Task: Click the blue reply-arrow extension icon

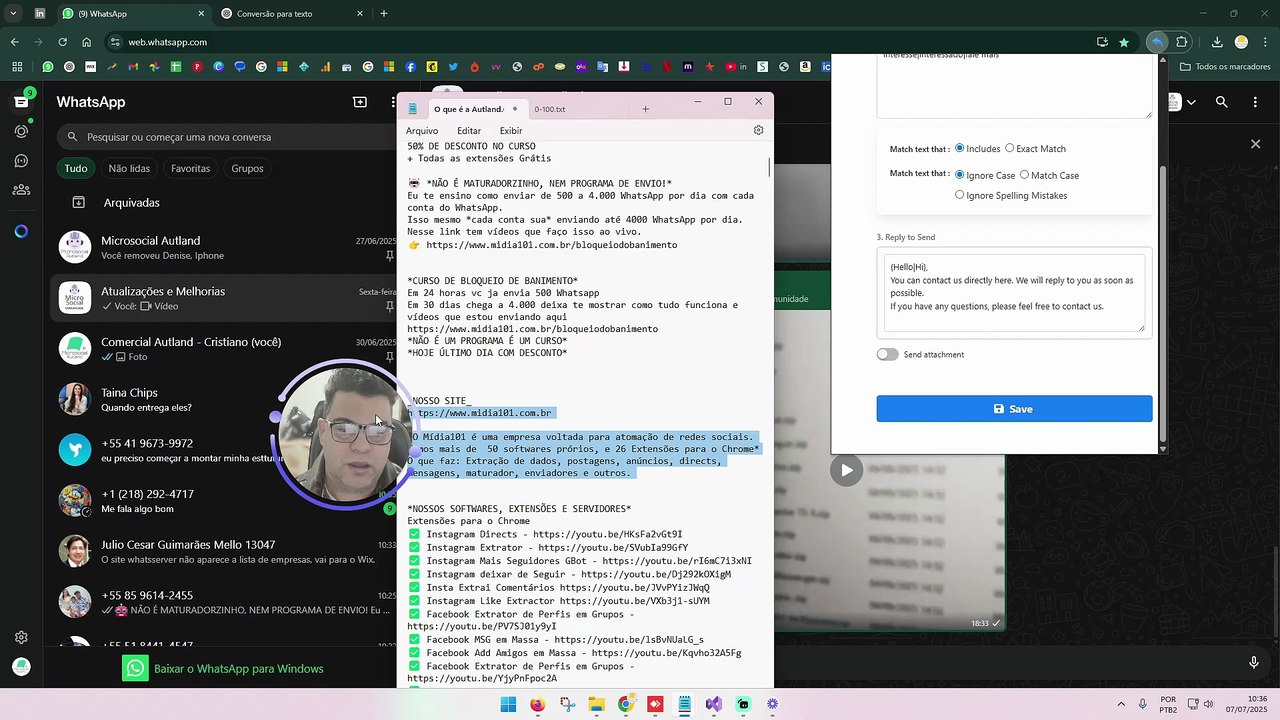Action: tap(1157, 42)
